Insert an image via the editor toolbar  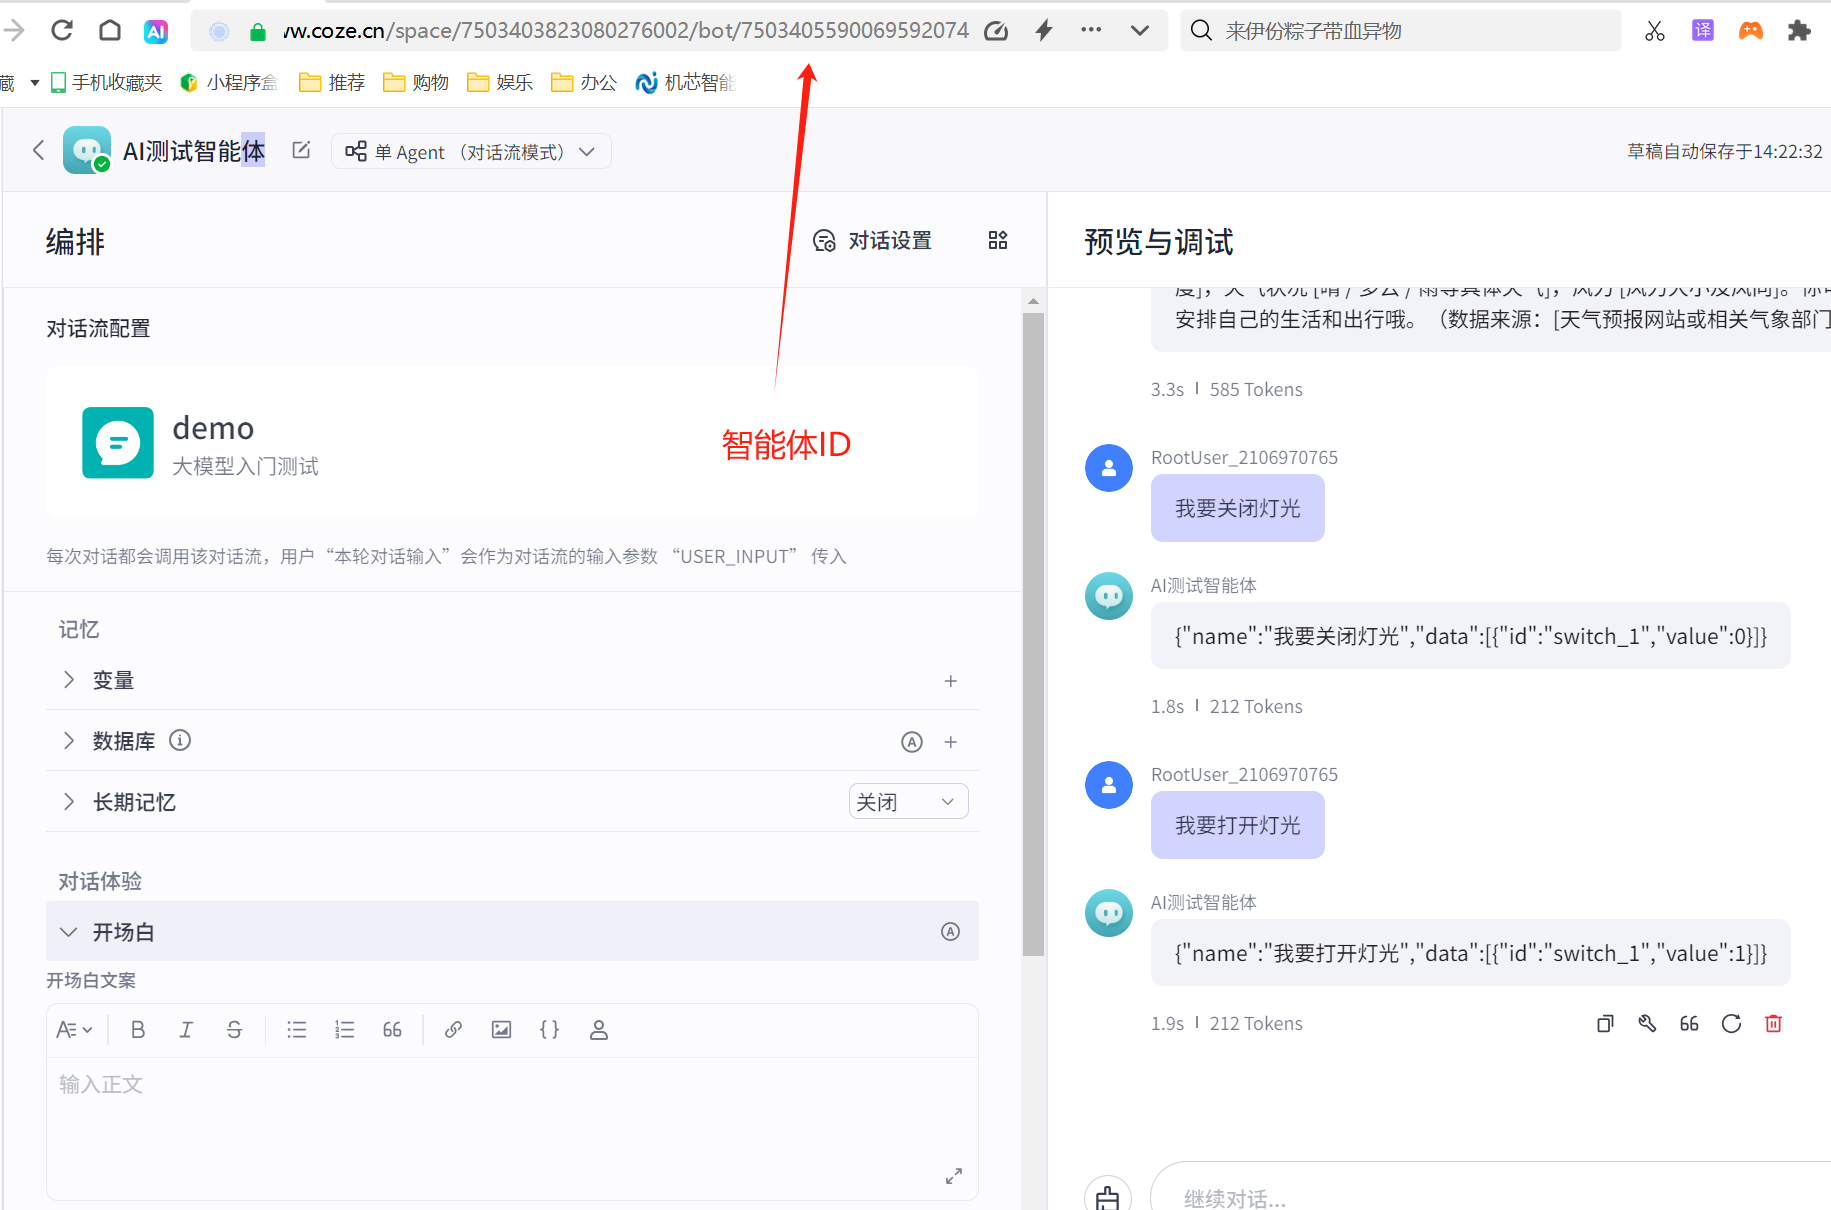pyautogui.click(x=501, y=1029)
